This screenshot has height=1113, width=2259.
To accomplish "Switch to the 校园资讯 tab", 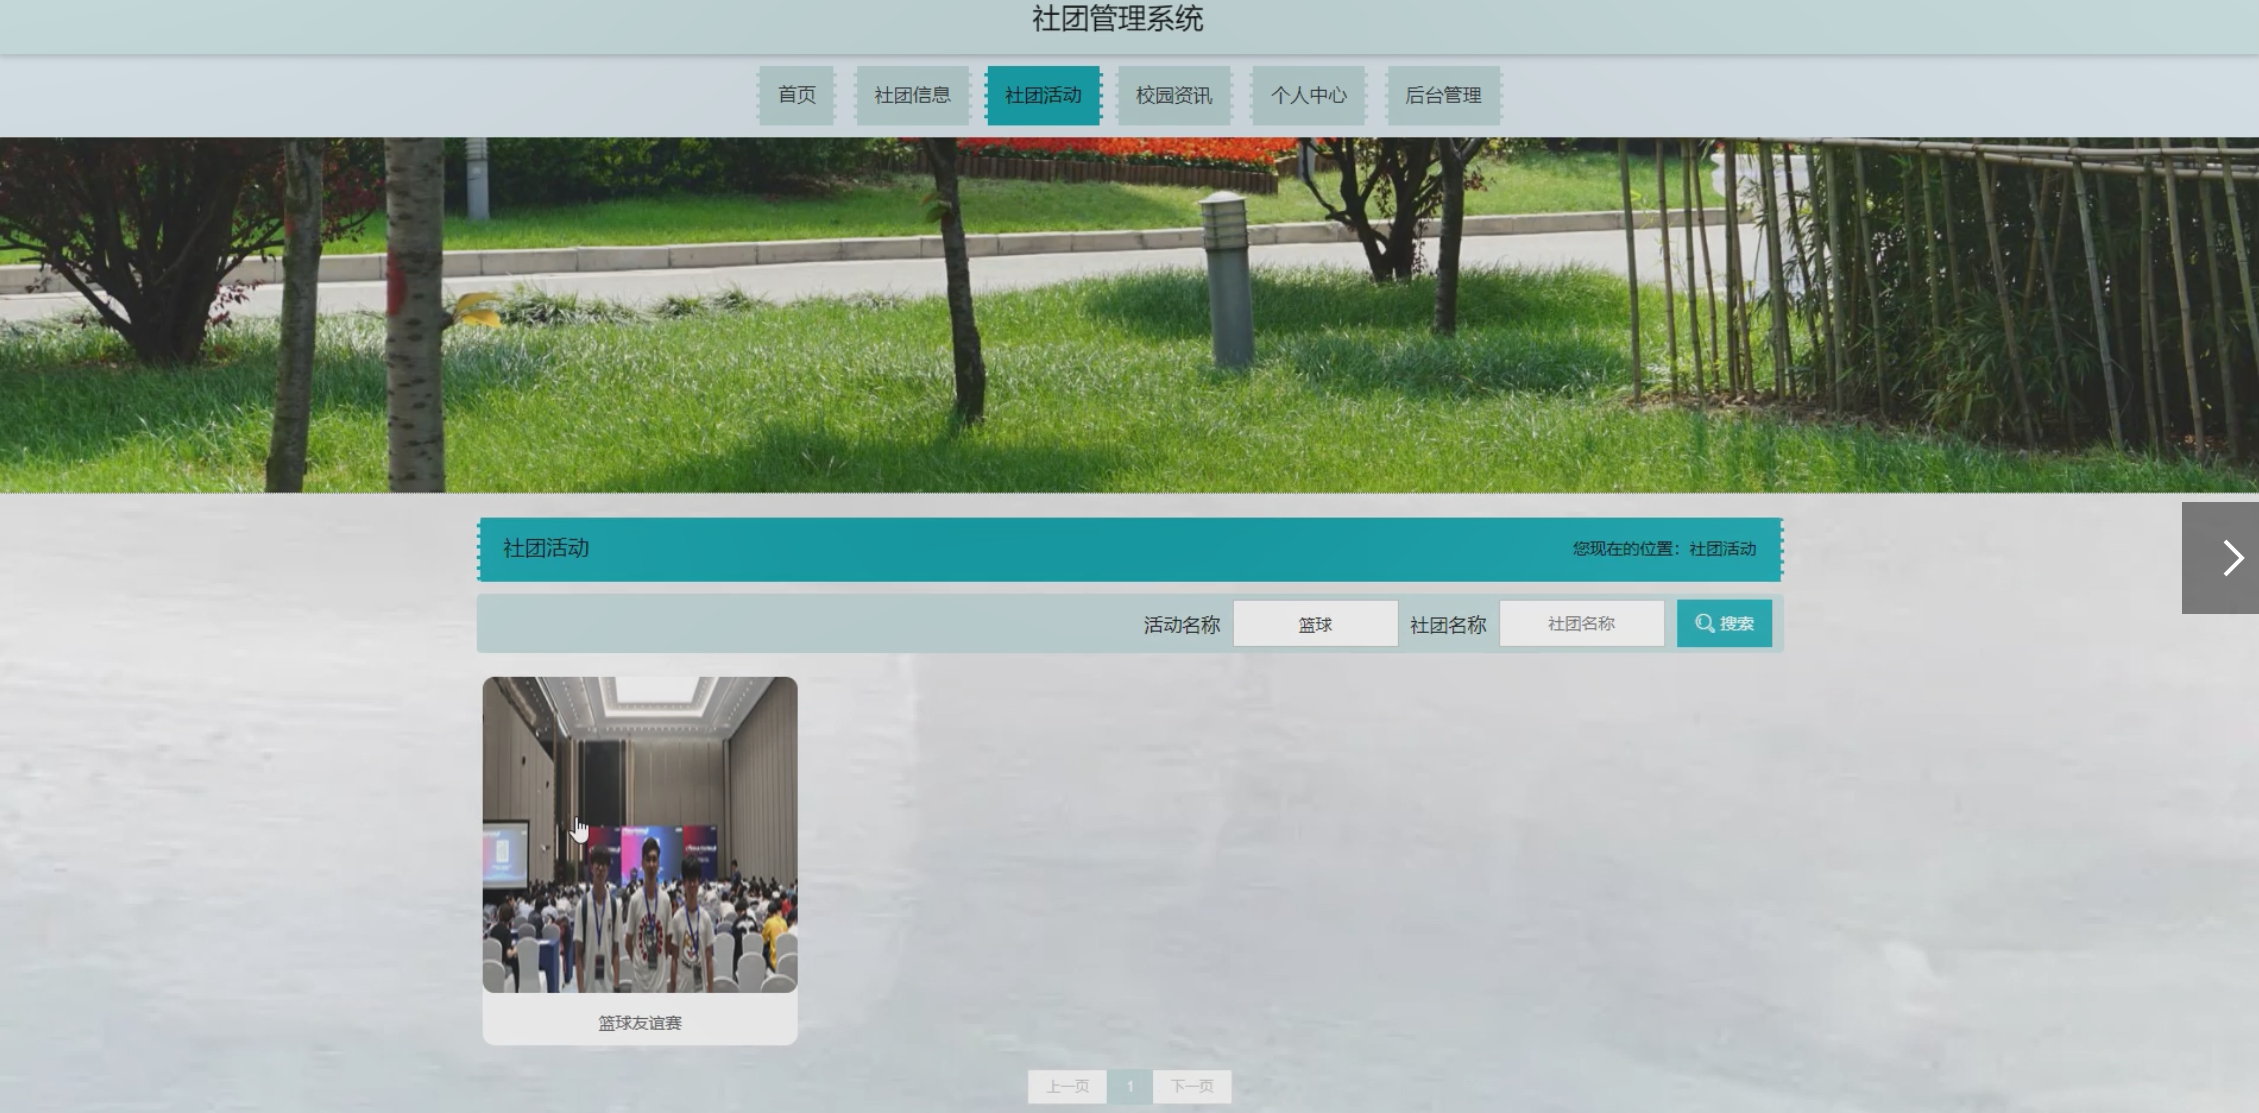I will 1174,96.
